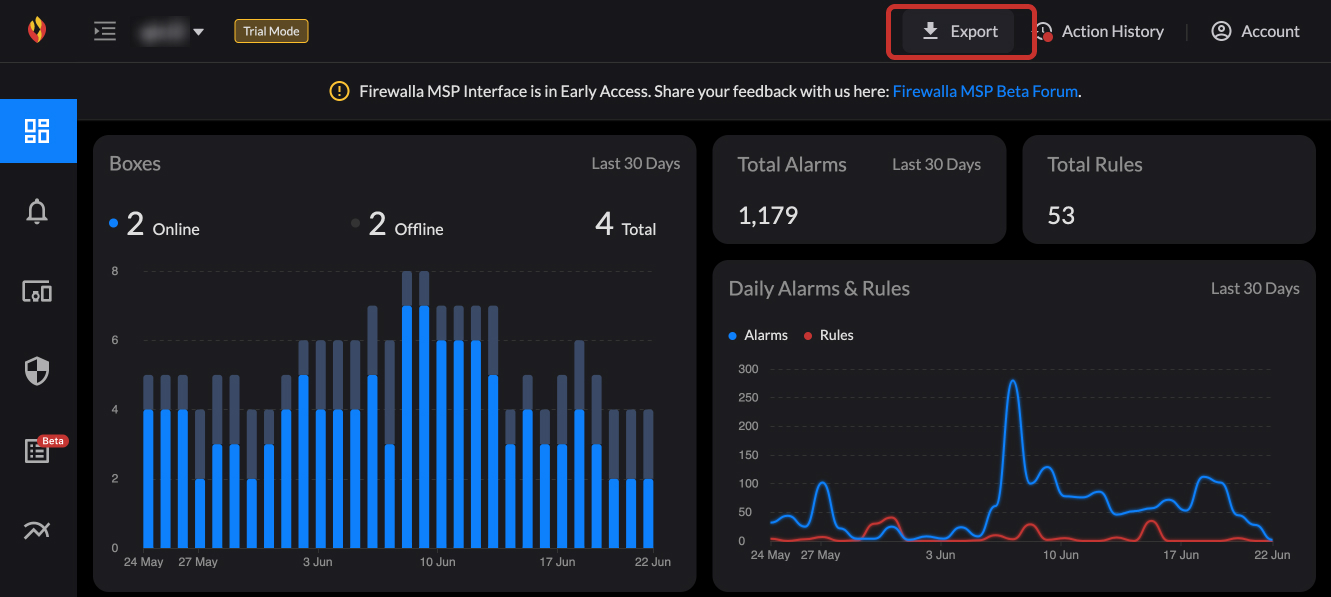Click the yellow warning icon in the banner
The height and width of the screenshot is (597, 1331).
point(340,91)
